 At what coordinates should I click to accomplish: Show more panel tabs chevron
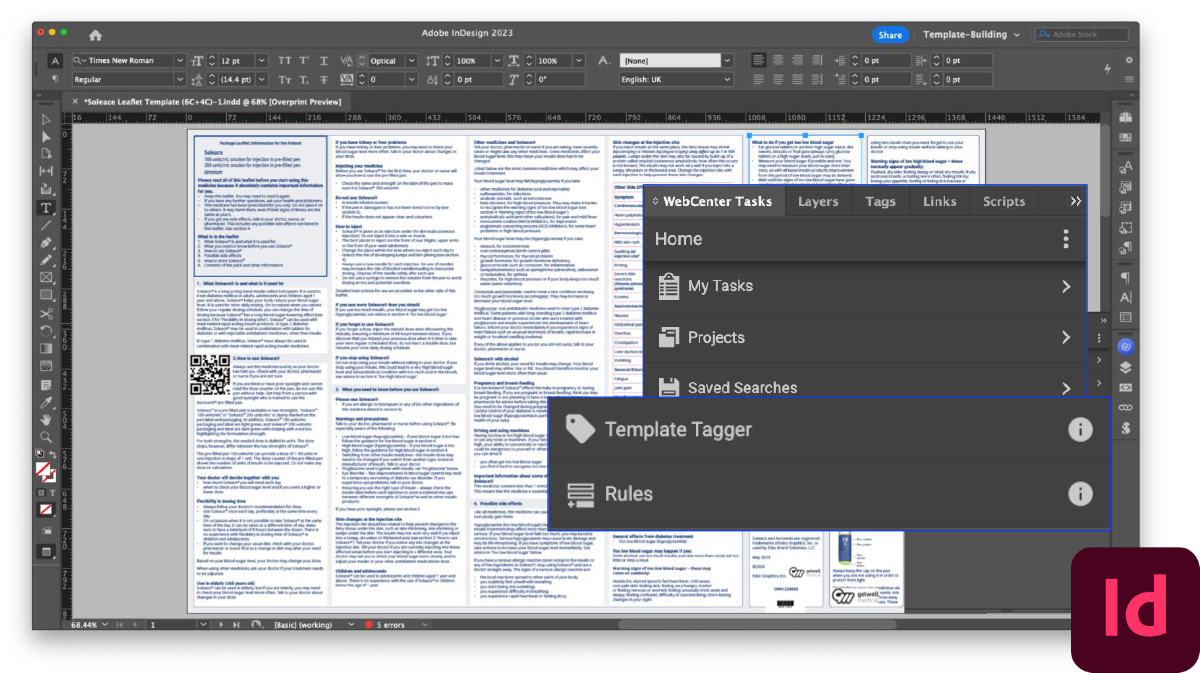click(x=1076, y=201)
